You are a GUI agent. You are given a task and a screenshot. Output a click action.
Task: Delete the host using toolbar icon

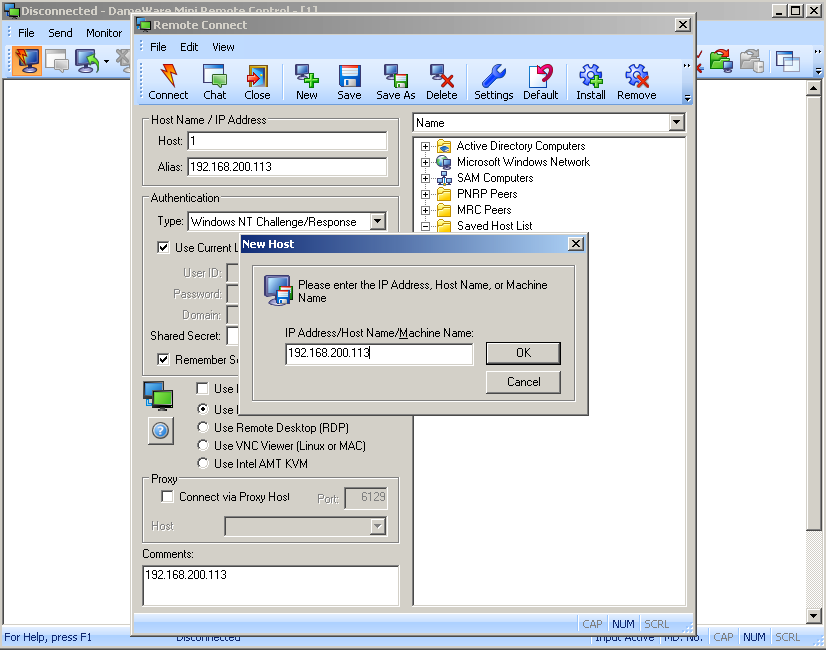[x=441, y=82]
